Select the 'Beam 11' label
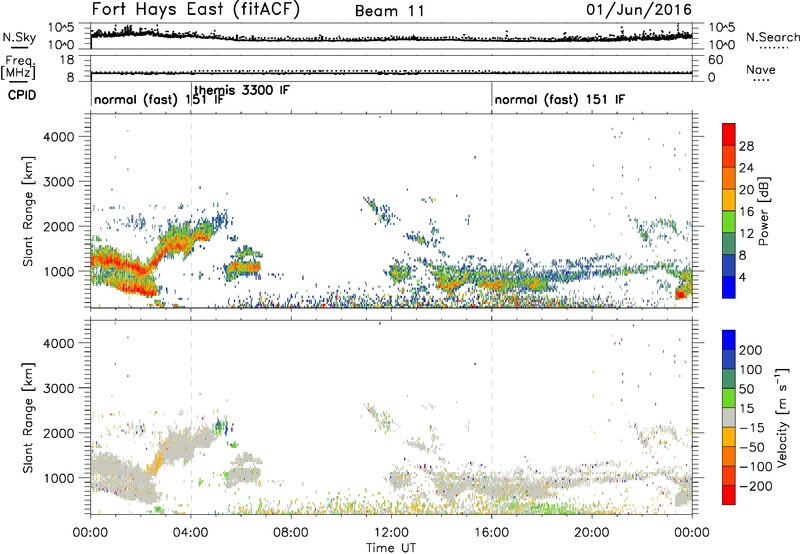Image resolution: width=800 pixels, height=554 pixels. click(x=390, y=11)
